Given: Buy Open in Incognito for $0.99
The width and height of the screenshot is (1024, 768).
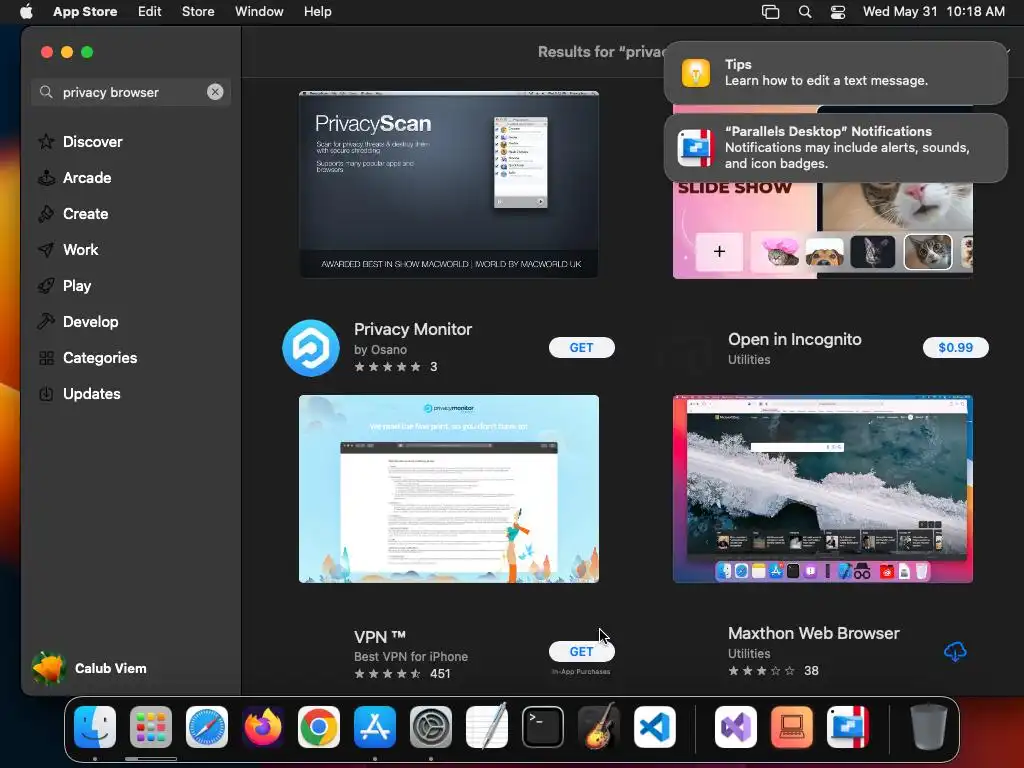Looking at the screenshot, I should click(x=955, y=347).
